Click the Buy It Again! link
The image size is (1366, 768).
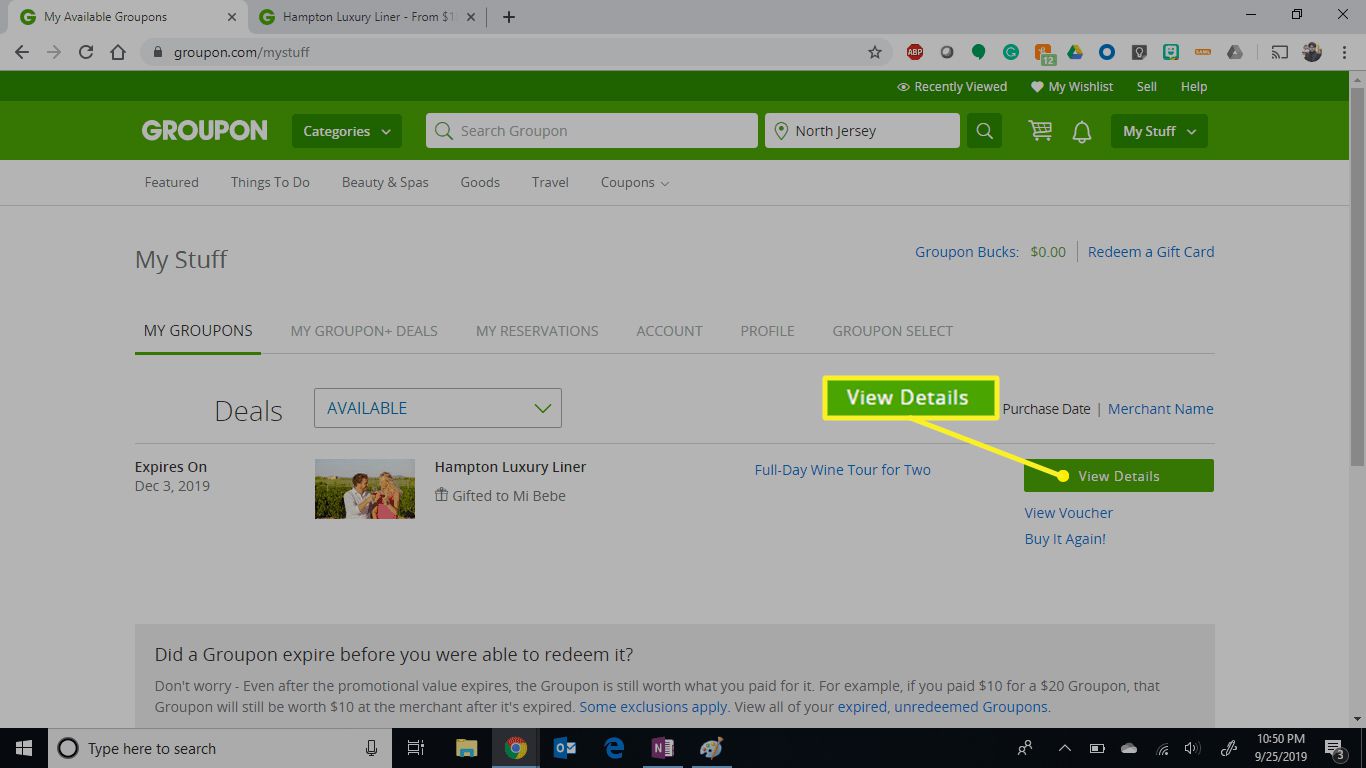pos(1065,539)
